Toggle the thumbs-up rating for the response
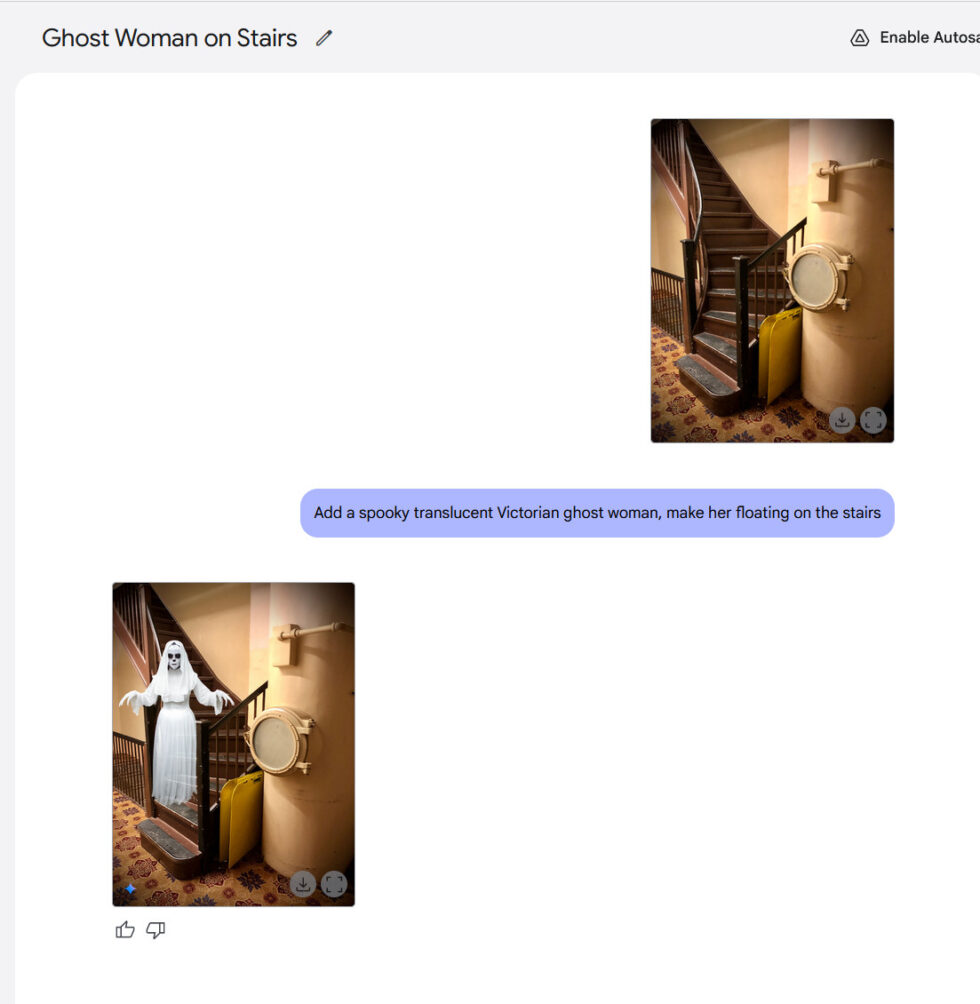Viewport: 980px width, 1004px height. click(x=124, y=931)
